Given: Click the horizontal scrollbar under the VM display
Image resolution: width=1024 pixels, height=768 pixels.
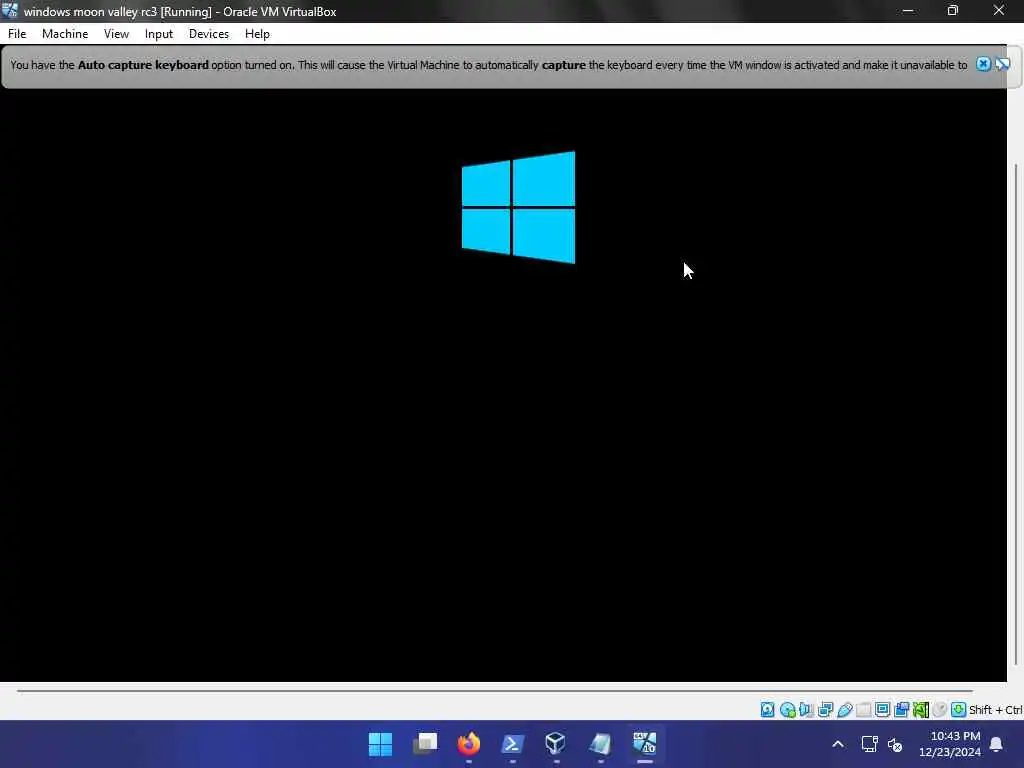Looking at the screenshot, I should pos(495,690).
